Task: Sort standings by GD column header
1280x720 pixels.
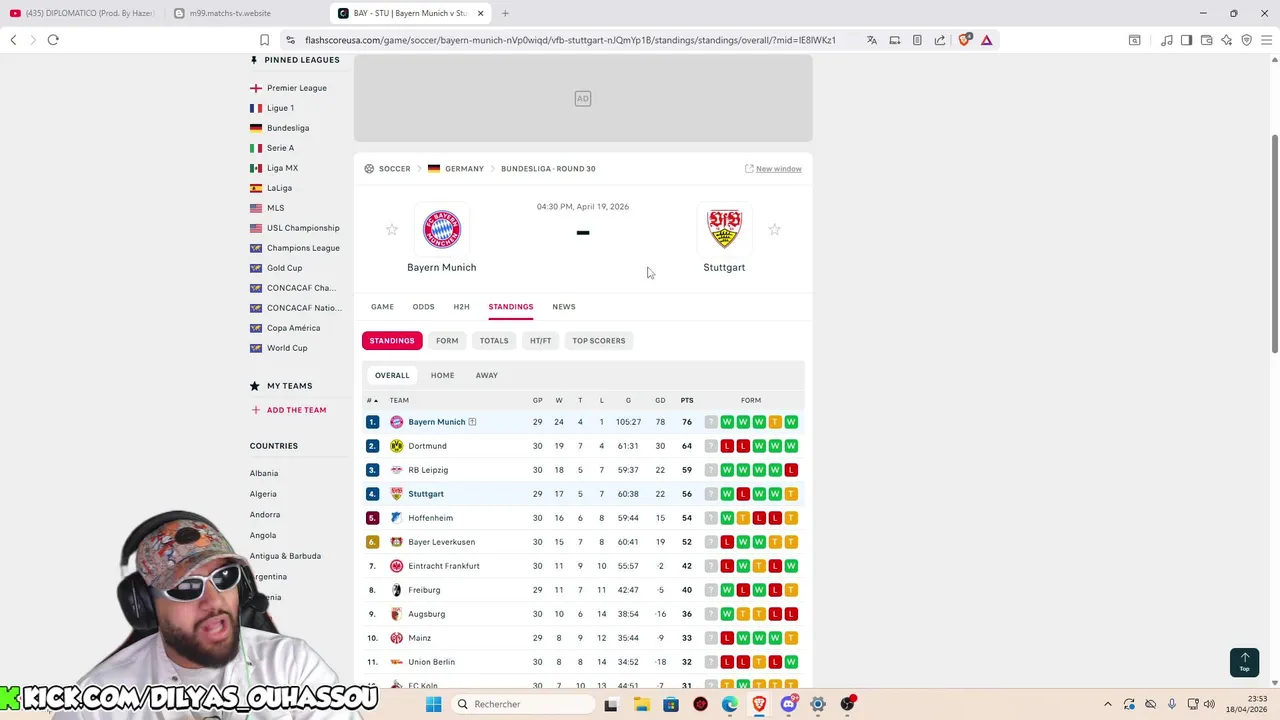Action: [660, 400]
